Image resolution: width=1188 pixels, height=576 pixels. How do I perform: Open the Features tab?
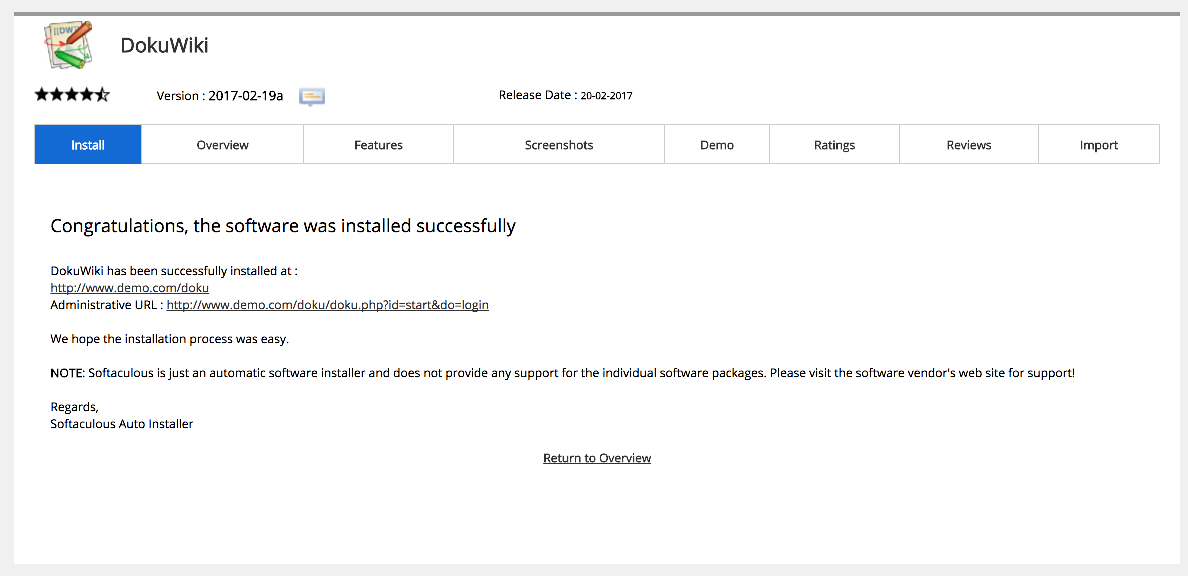pos(378,145)
